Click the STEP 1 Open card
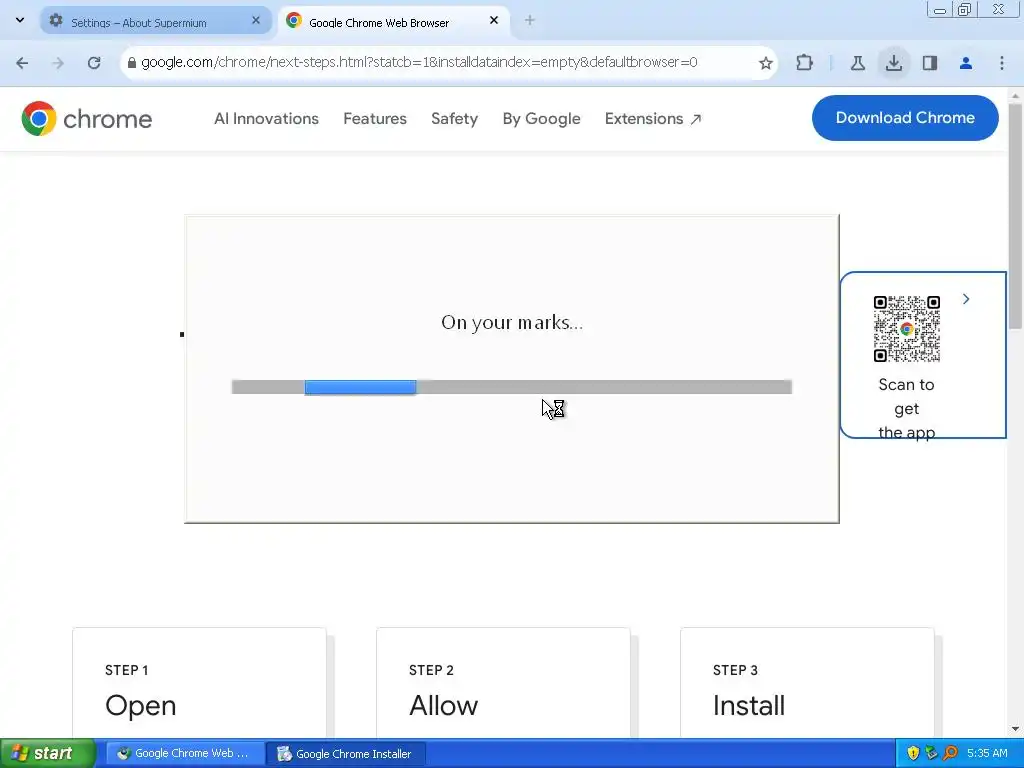Screen dimensions: 1024x768 click(199, 683)
